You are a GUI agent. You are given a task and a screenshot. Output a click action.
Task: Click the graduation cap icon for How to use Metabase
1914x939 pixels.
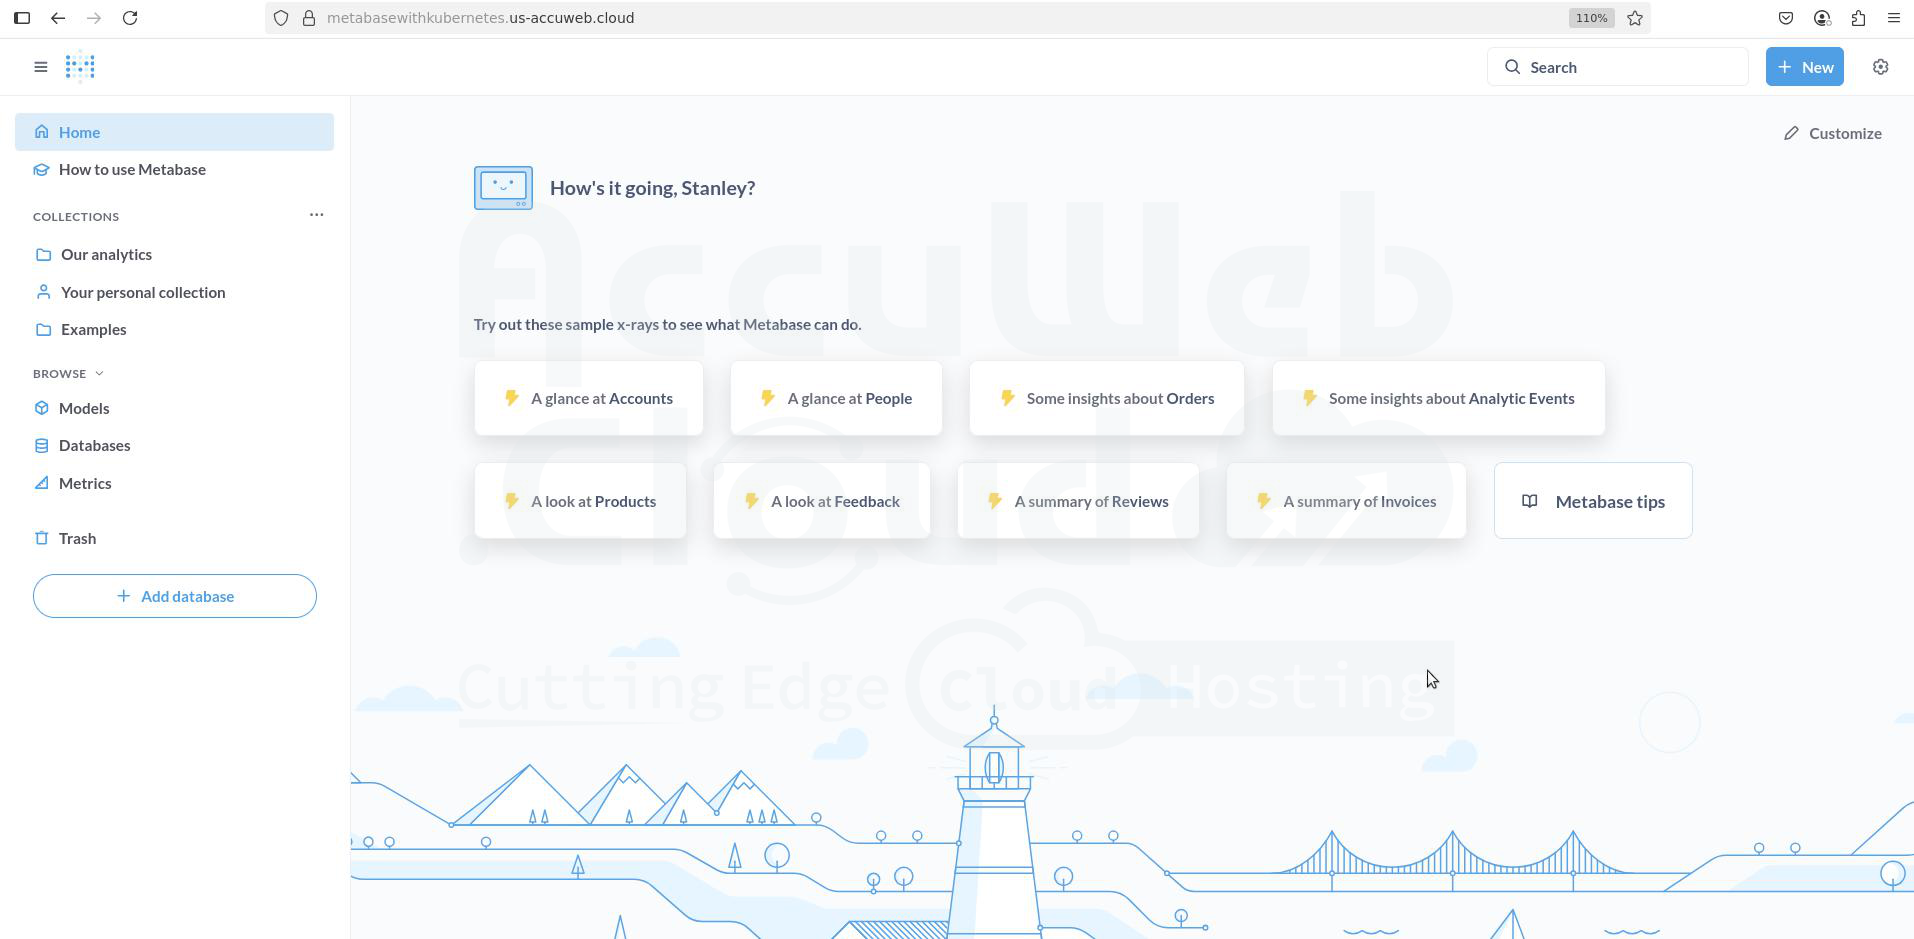click(41, 169)
